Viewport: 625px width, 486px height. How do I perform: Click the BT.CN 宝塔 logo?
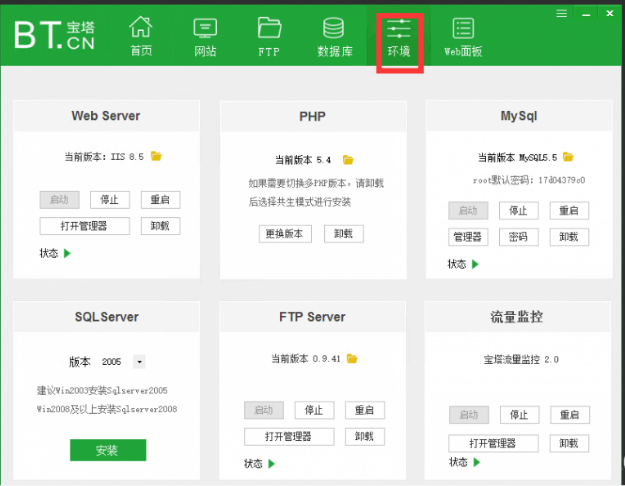click(55, 35)
